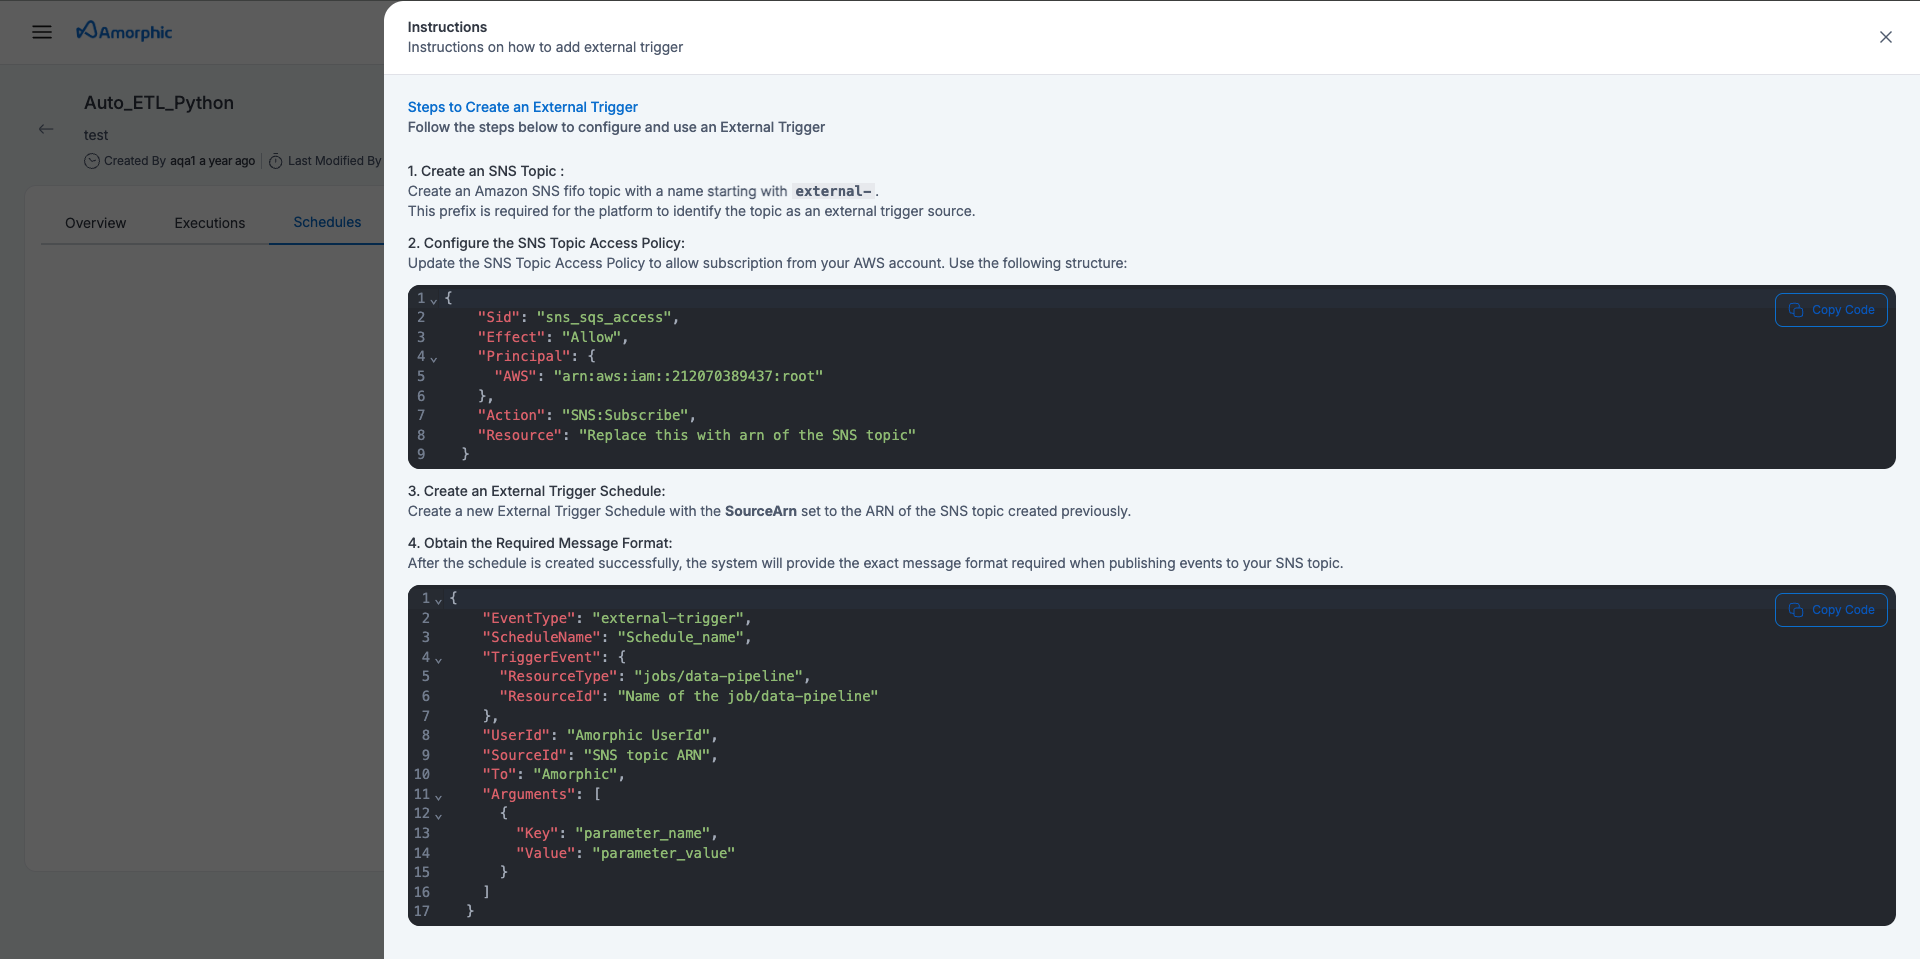Click the clock icon next to Created By
Viewport: 1920px width, 959px height.
[x=92, y=161]
